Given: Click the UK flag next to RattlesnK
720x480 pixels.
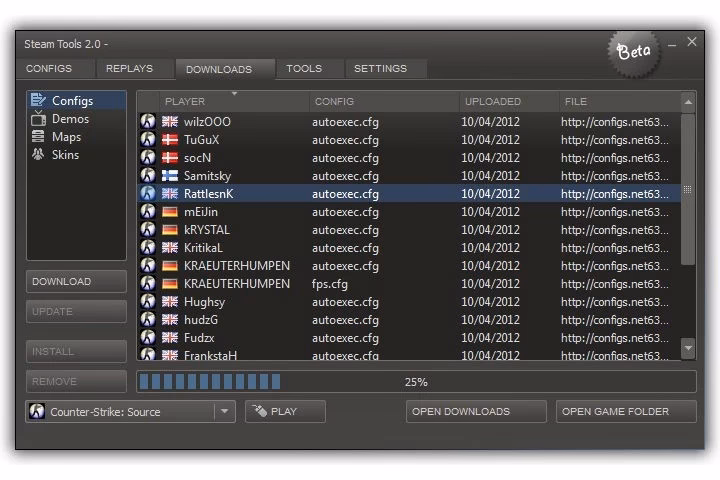Looking at the screenshot, I should (170, 193).
